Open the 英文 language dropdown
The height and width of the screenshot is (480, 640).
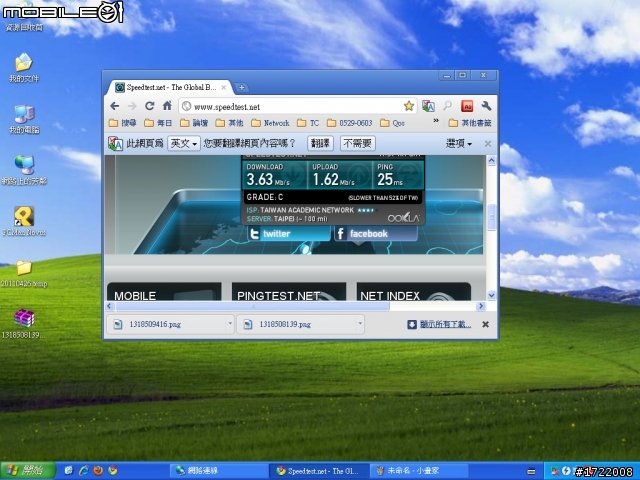(184, 143)
